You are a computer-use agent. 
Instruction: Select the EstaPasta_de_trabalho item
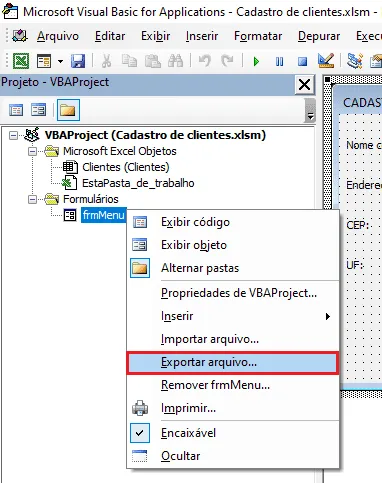[138, 183]
